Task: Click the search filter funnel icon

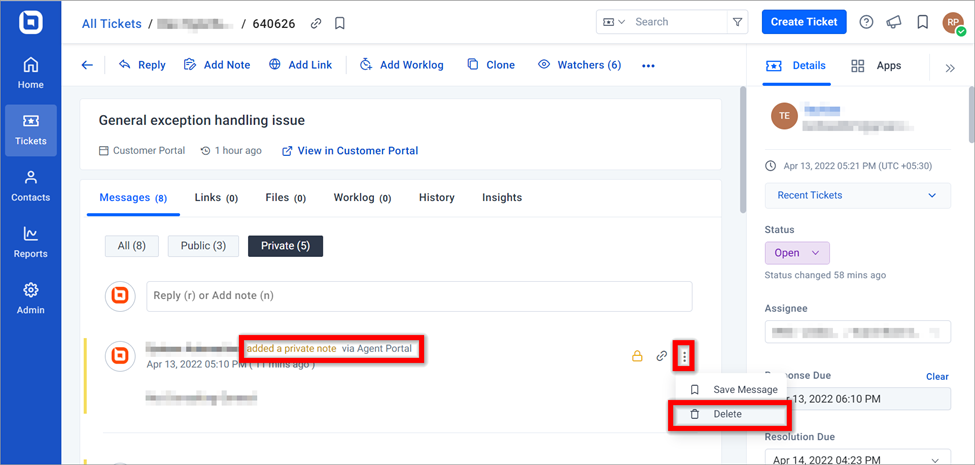Action: (737, 22)
